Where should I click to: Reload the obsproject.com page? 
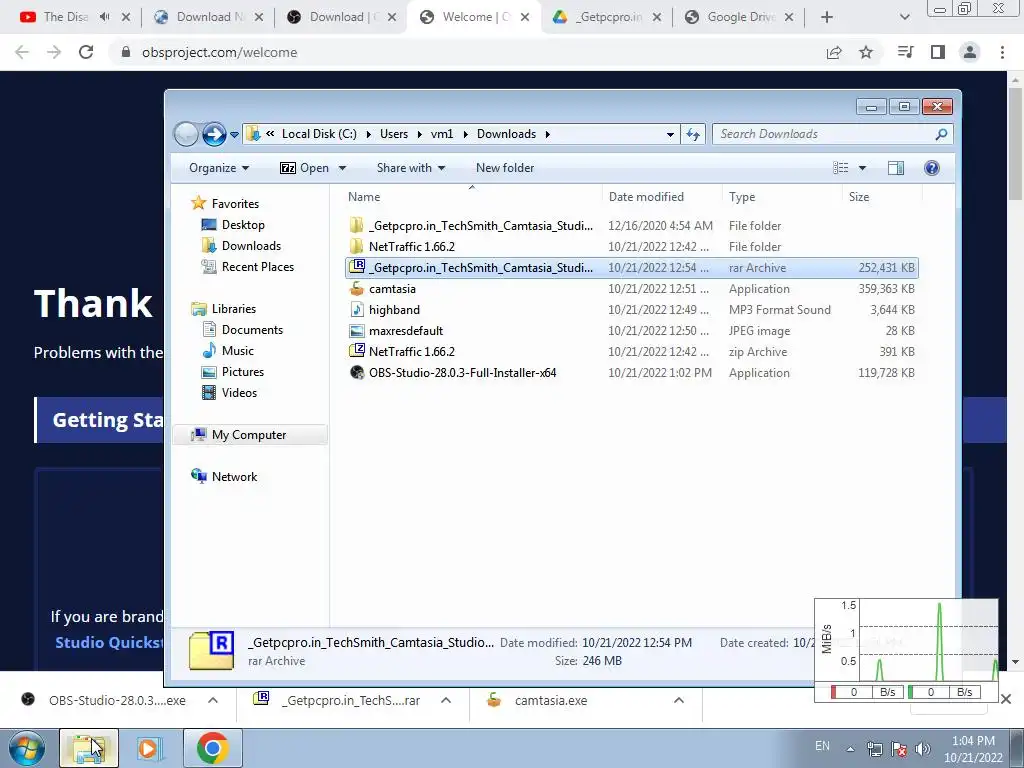86,52
